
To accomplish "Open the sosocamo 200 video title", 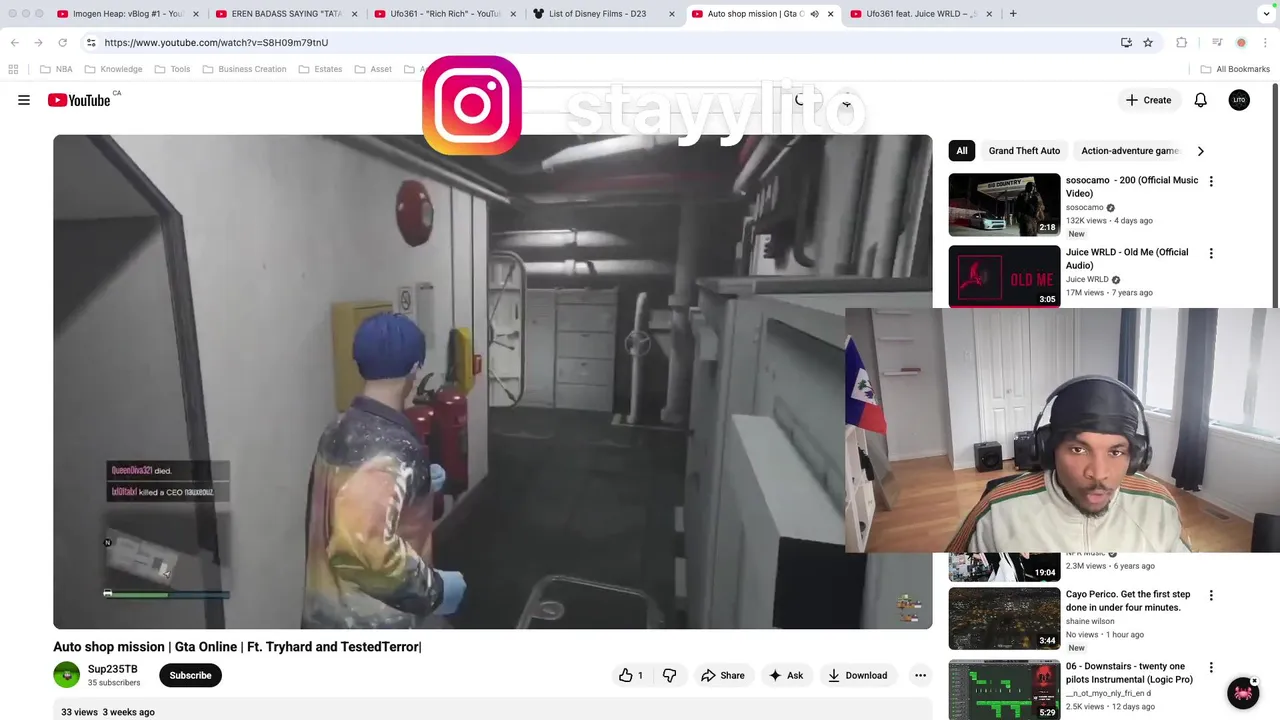I will coord(1131,187).
